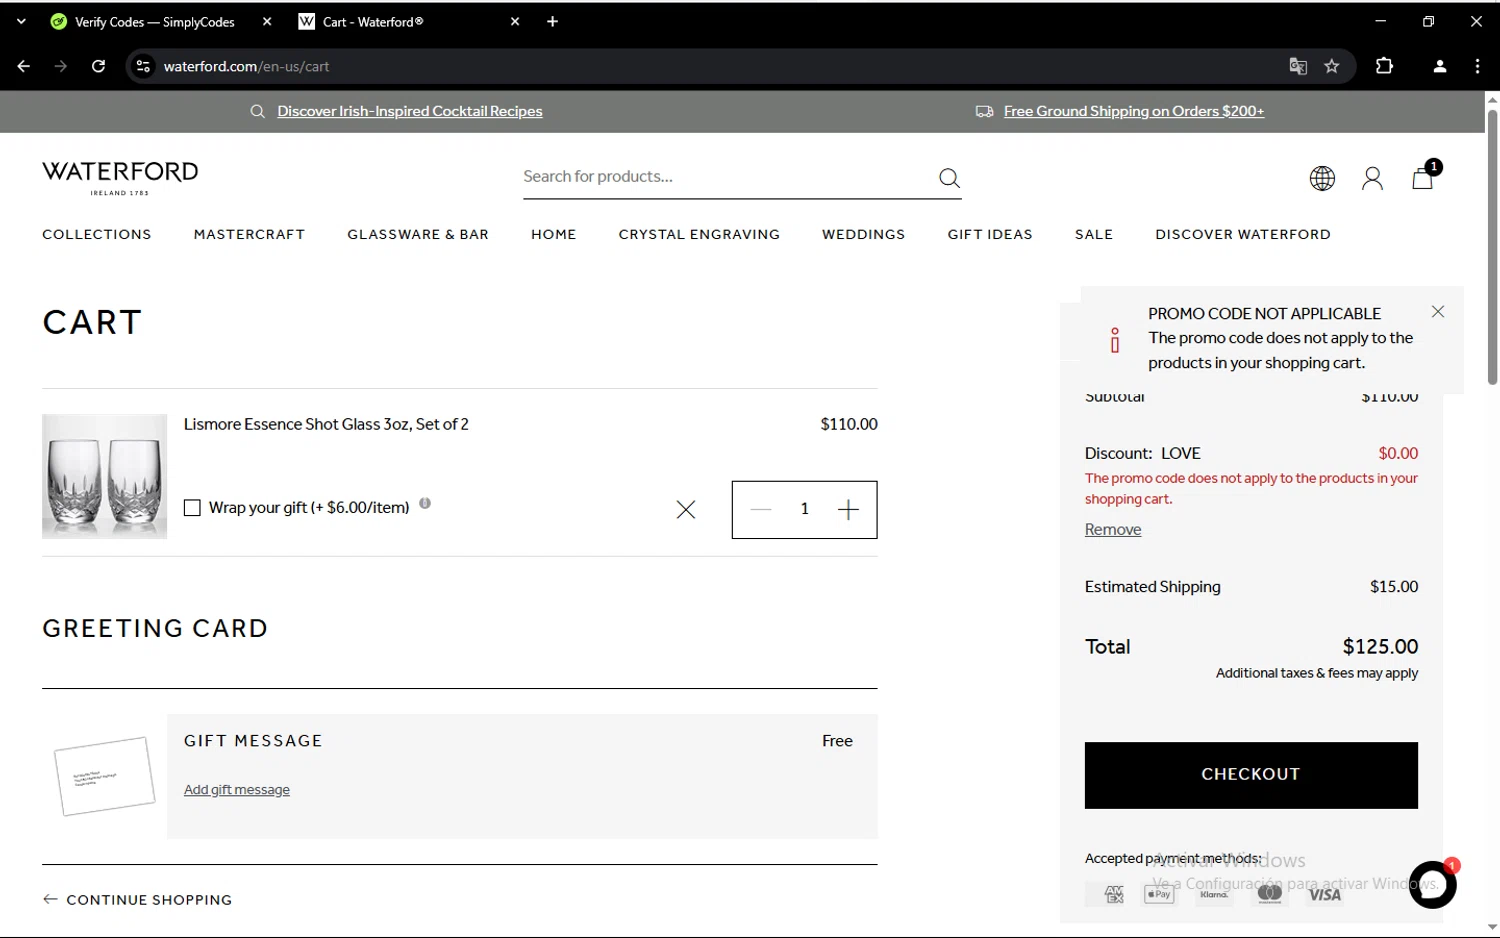Open the Crystal Engraving menu
The image size is (1500, 938).
[x=699, y=234]
